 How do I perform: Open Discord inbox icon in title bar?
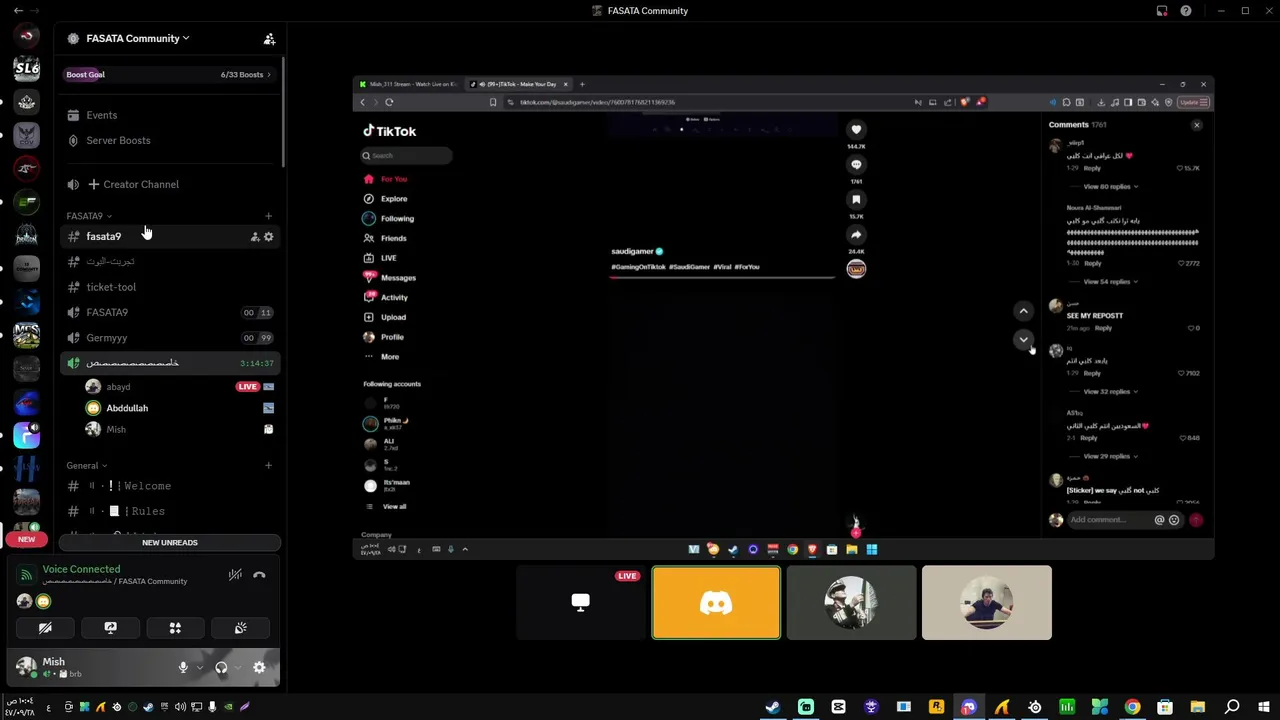[x=1162, y=11]
